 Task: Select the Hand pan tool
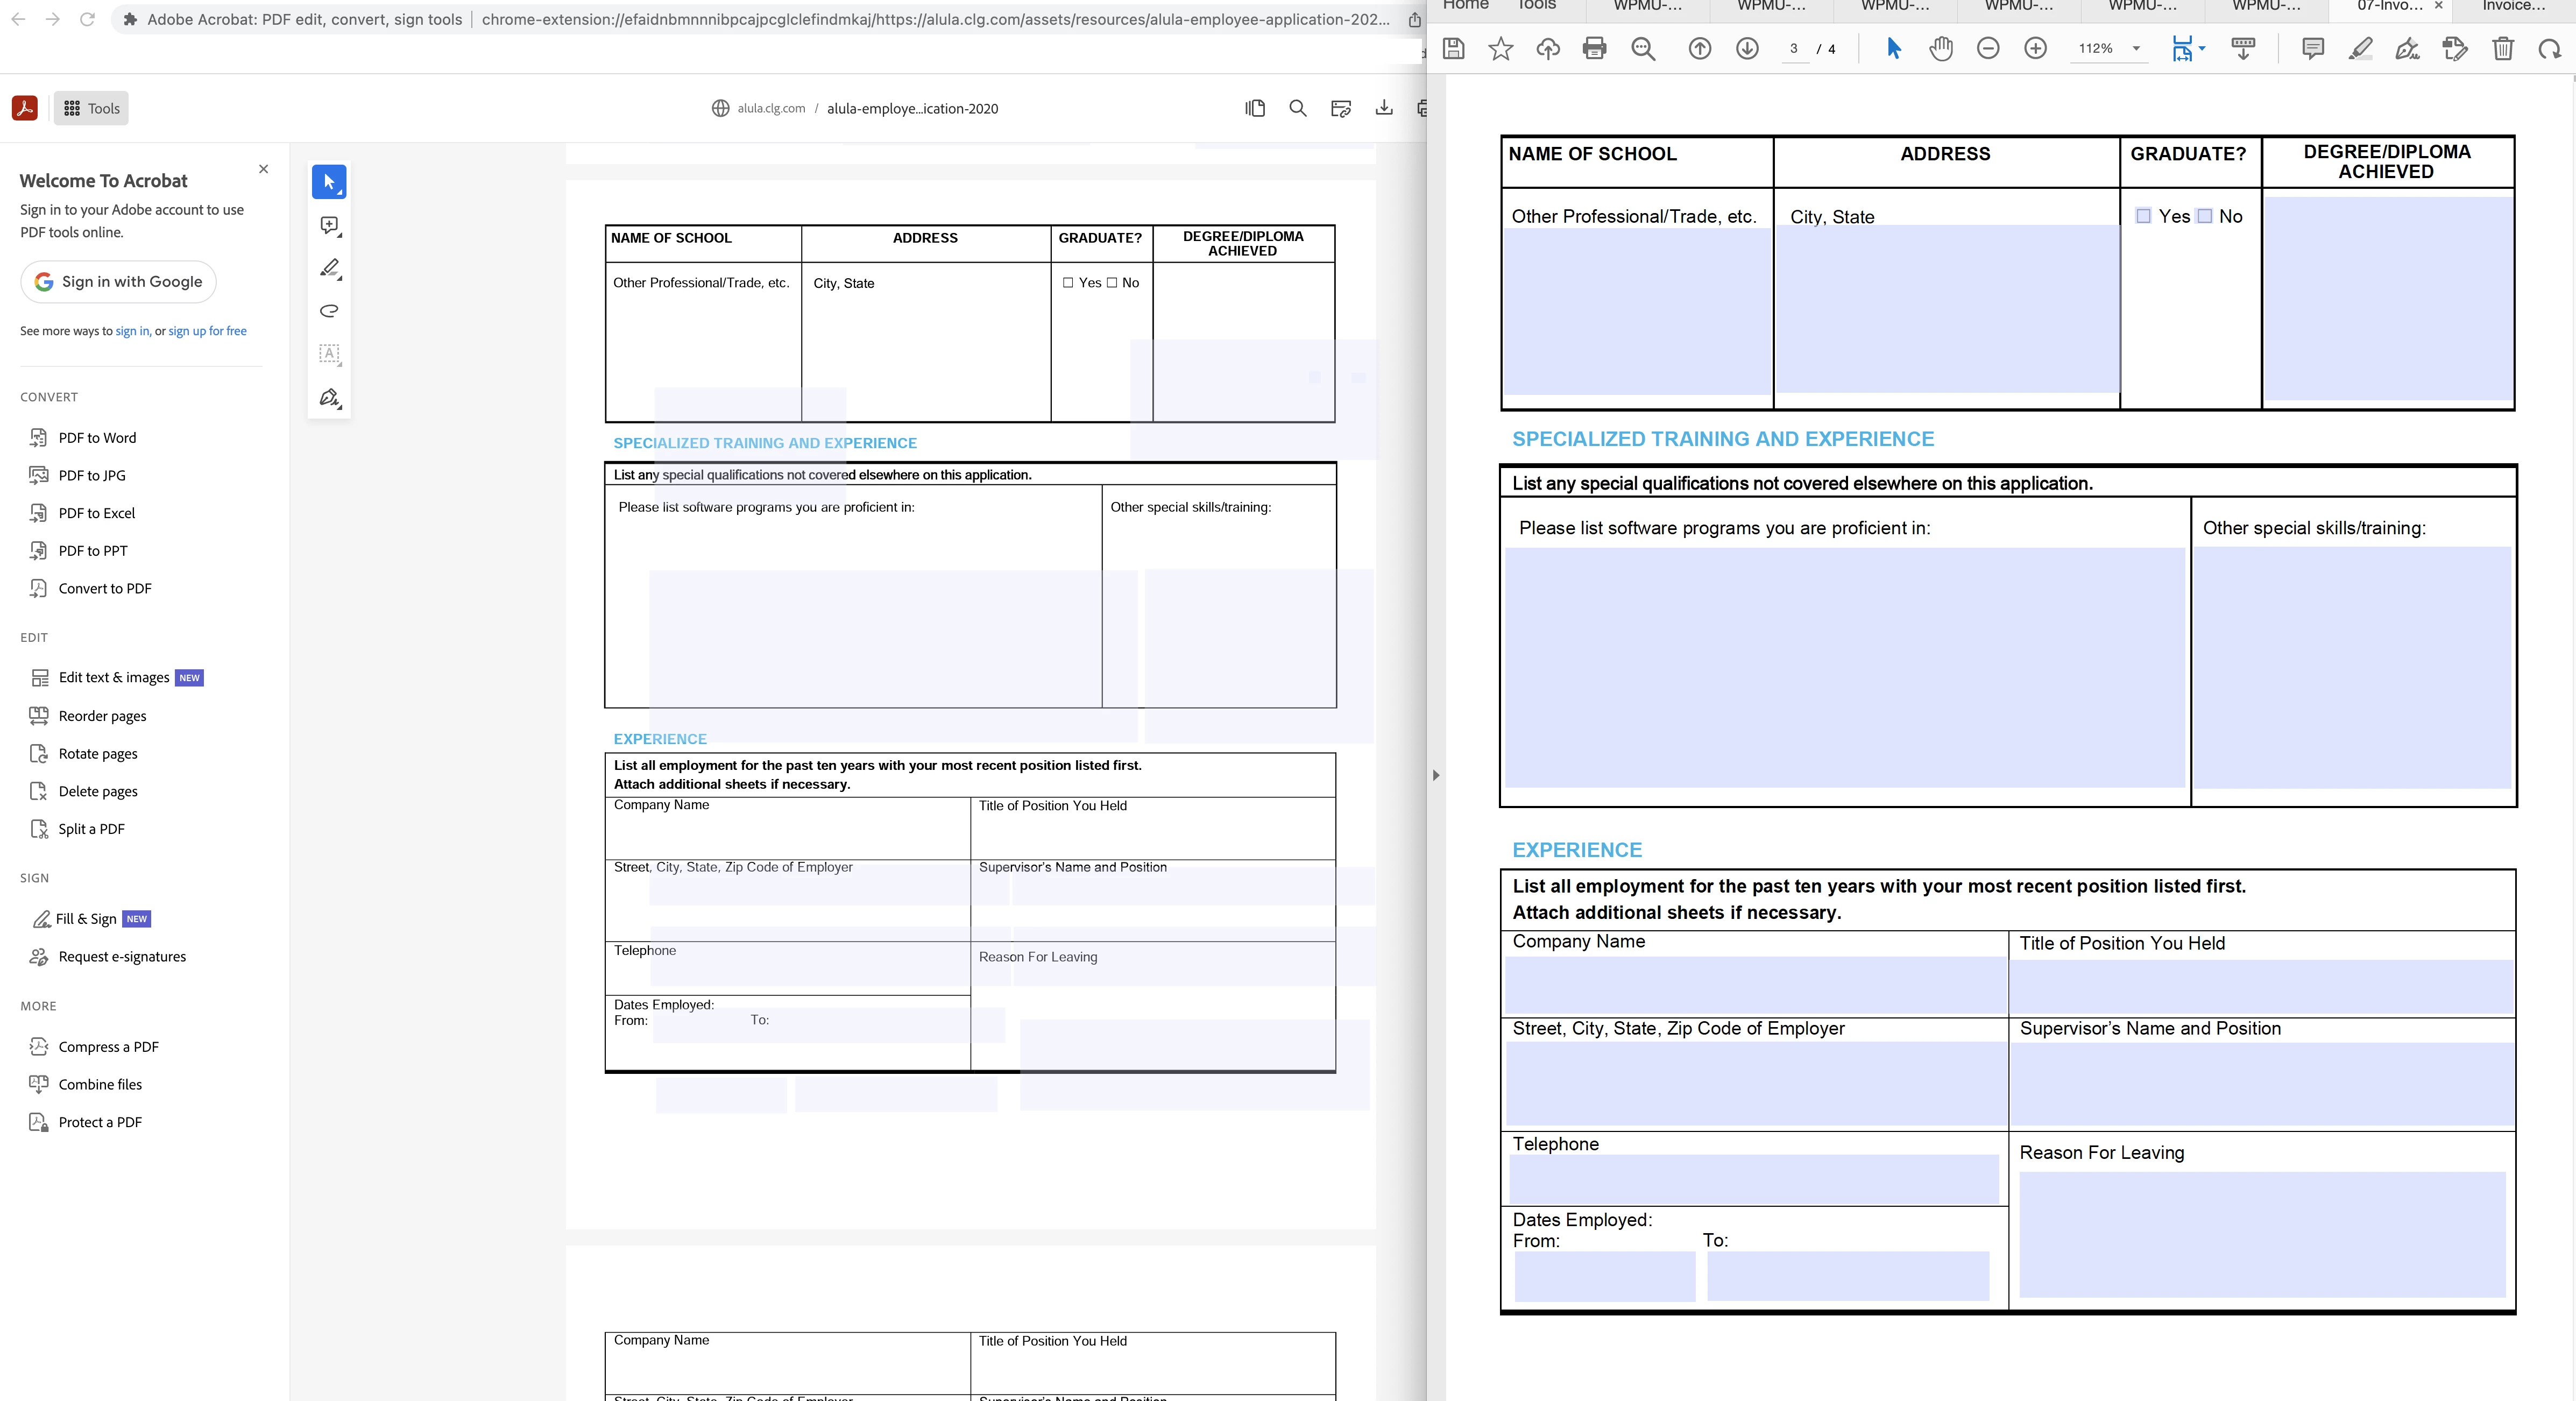point(1941,48)
